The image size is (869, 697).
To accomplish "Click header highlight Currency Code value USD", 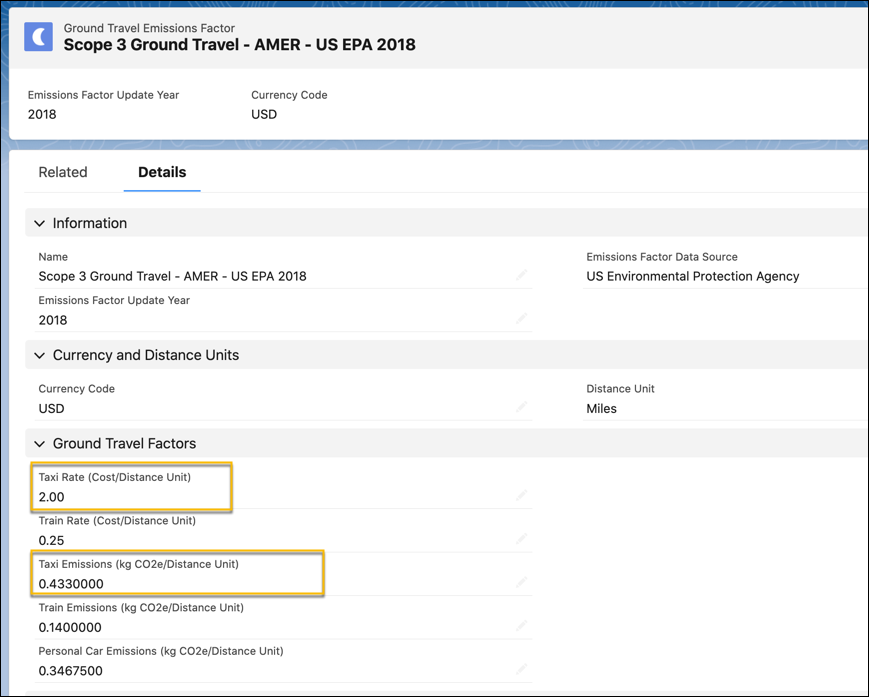I will [x=264, y=114].
